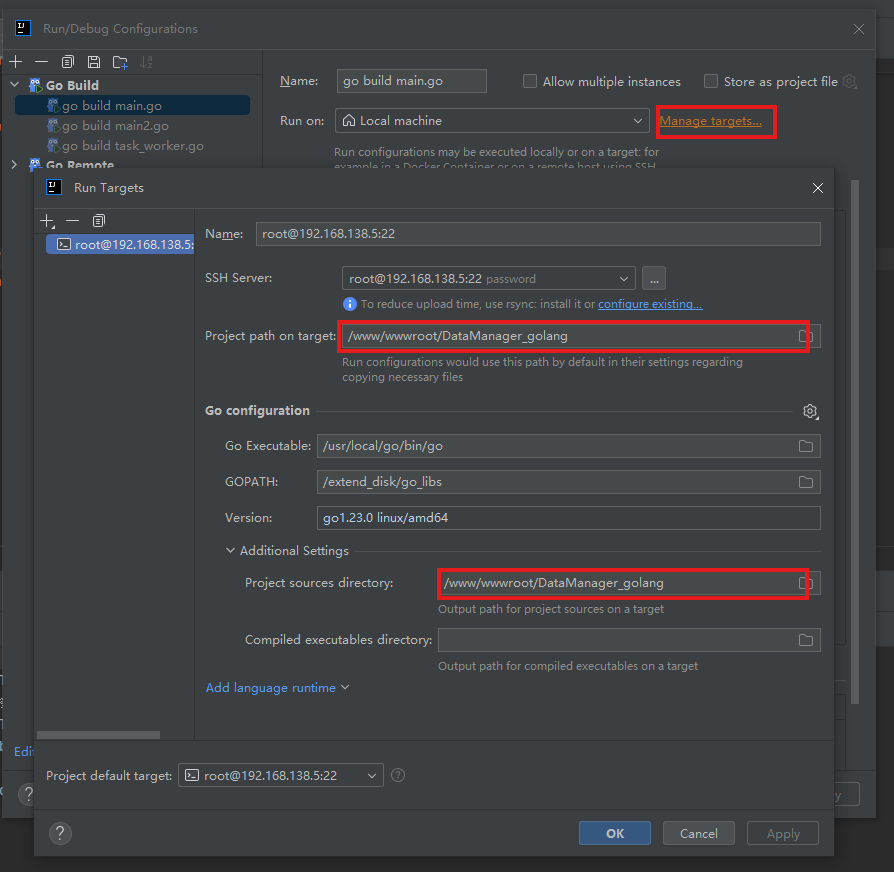Screen dimensions: 894x872
Task: Click the save configuration floppy disk icon
Action: (94, 62)
